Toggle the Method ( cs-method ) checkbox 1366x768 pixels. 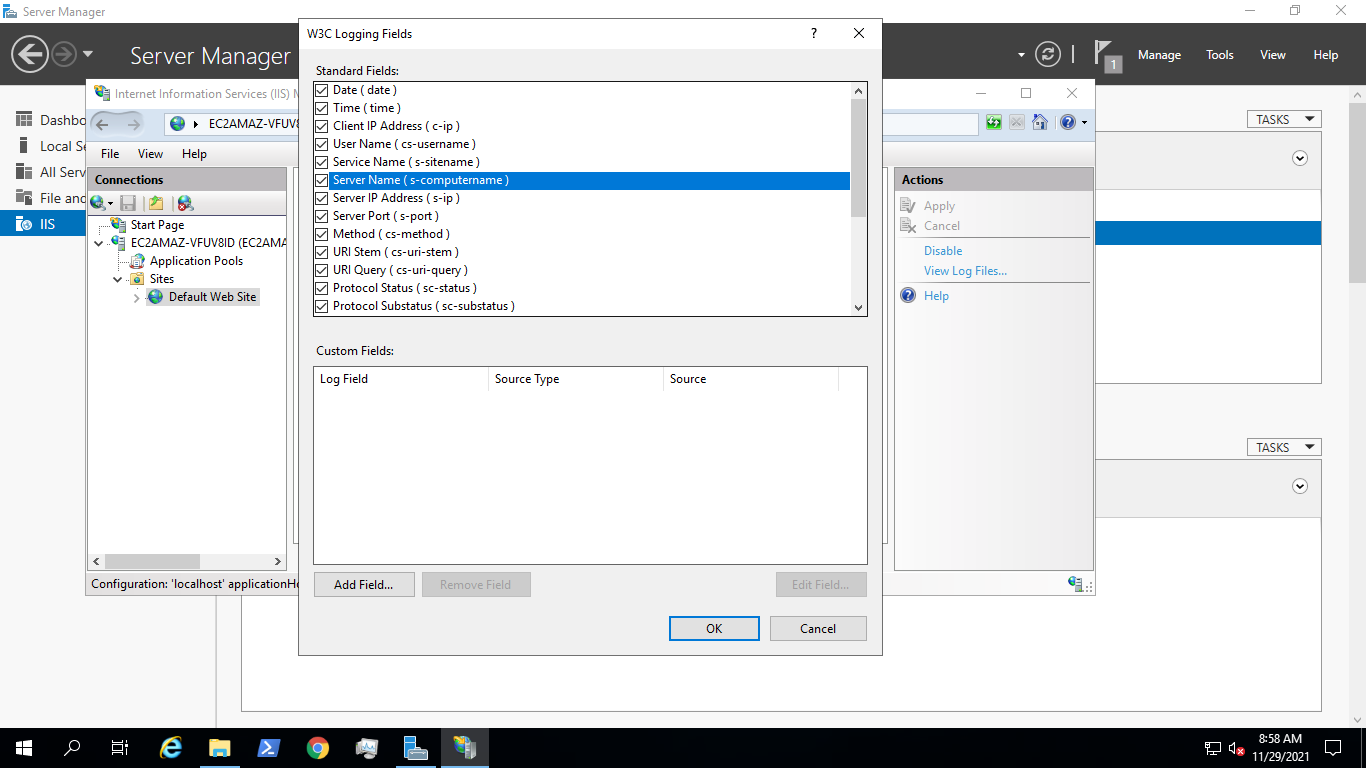tap(322, 234)
